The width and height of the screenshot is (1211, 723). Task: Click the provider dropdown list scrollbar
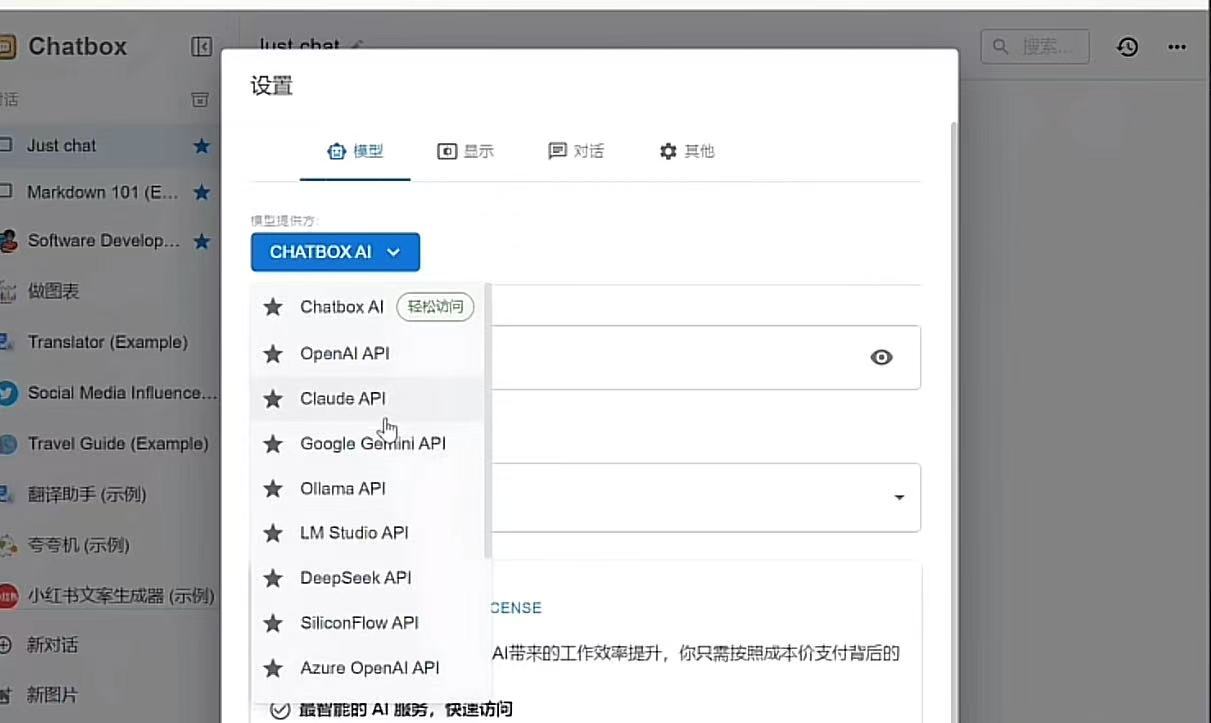pyautogui.click(x=488, y=420)
